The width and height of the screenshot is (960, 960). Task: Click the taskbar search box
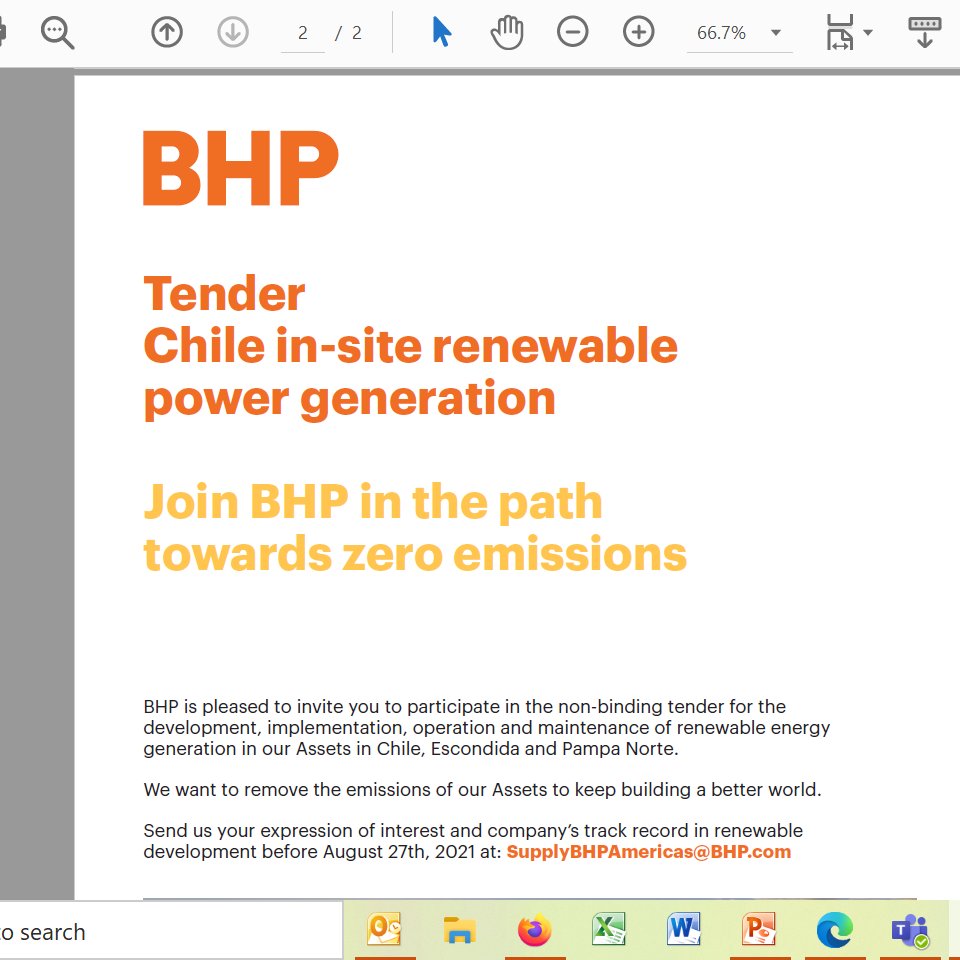coord(171,931)
